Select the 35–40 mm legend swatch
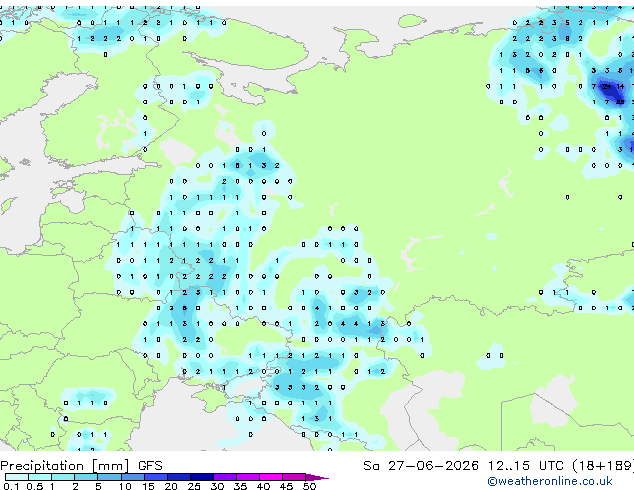634x490 pixels. click(x=247, y=477)
